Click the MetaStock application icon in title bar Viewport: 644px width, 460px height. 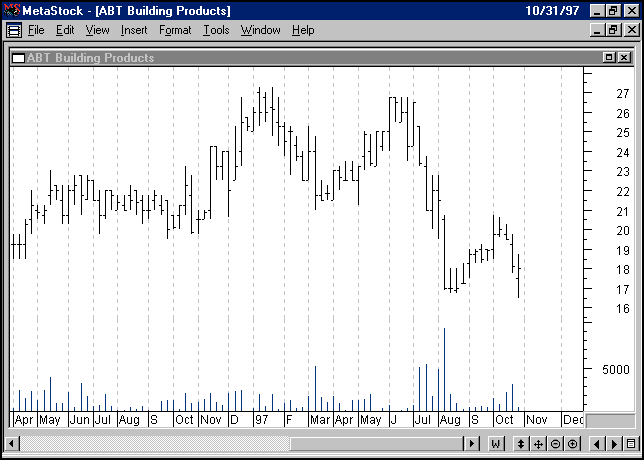point(12,10)
